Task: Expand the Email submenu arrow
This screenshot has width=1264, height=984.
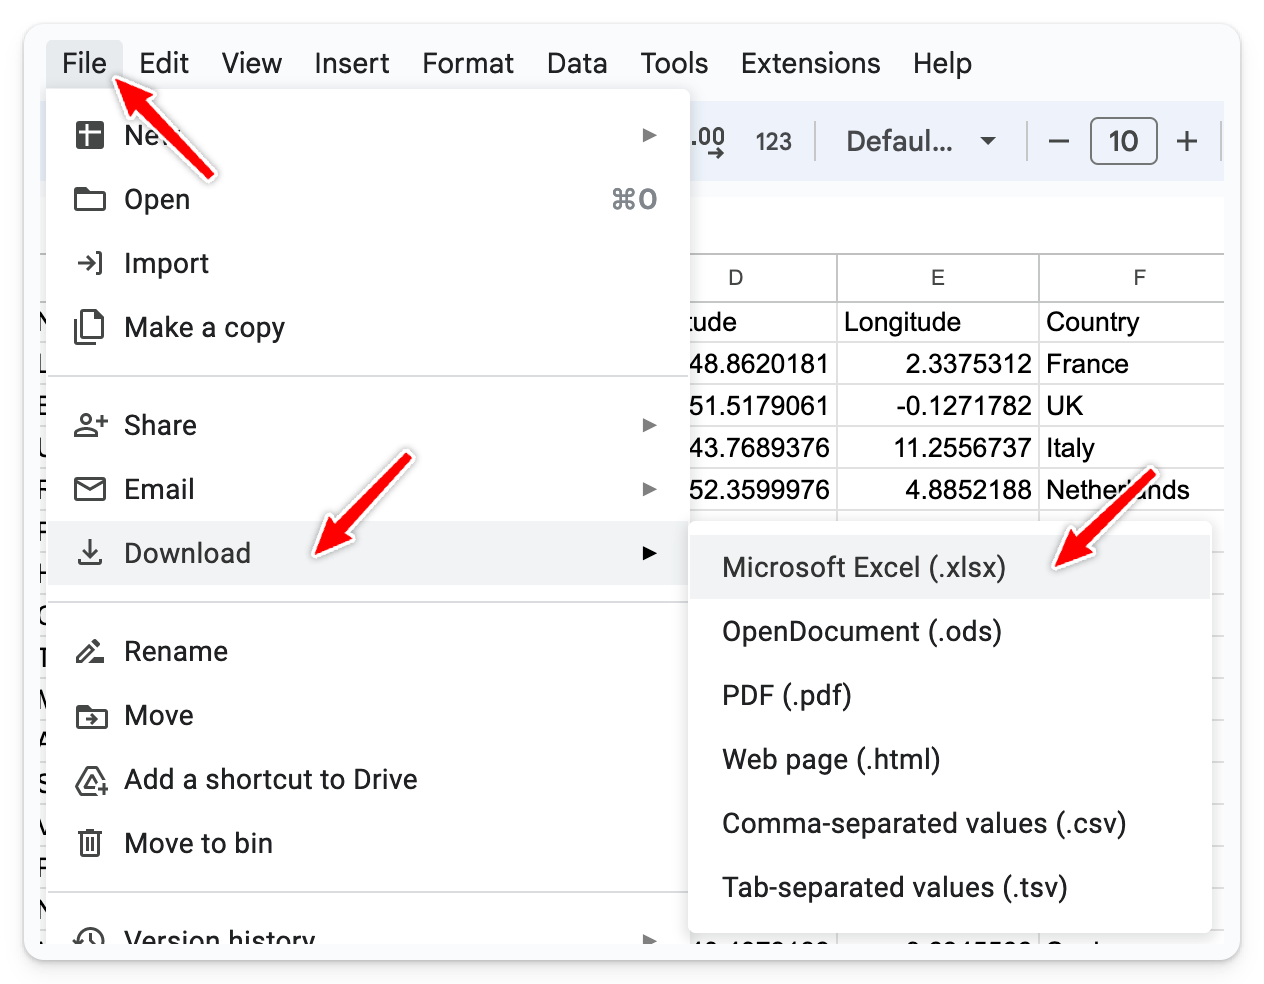Action: click(x=649, y=489)
